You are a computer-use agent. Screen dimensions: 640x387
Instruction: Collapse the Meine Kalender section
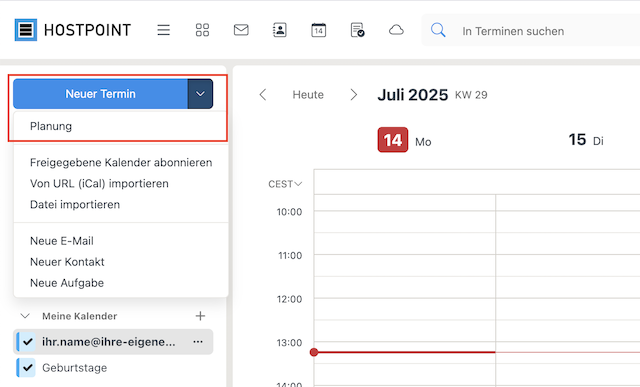click(x=25, y=316)
